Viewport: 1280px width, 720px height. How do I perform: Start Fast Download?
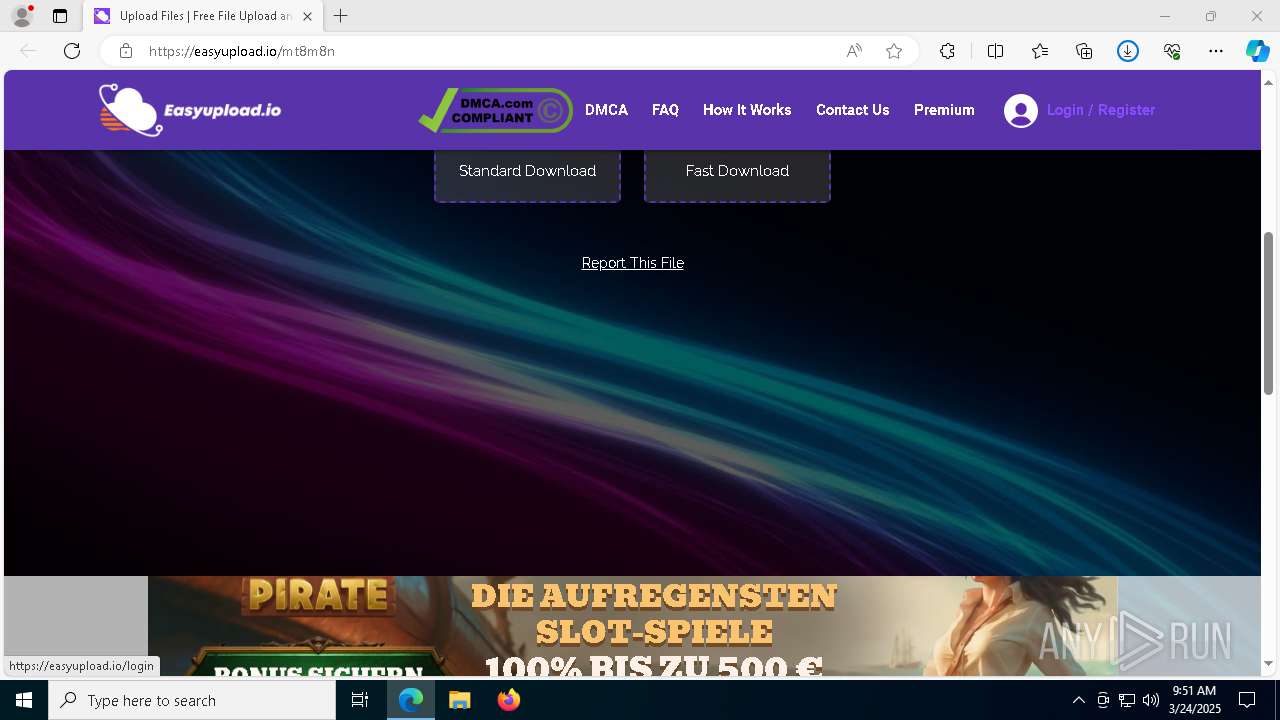(x=737, y=172)
